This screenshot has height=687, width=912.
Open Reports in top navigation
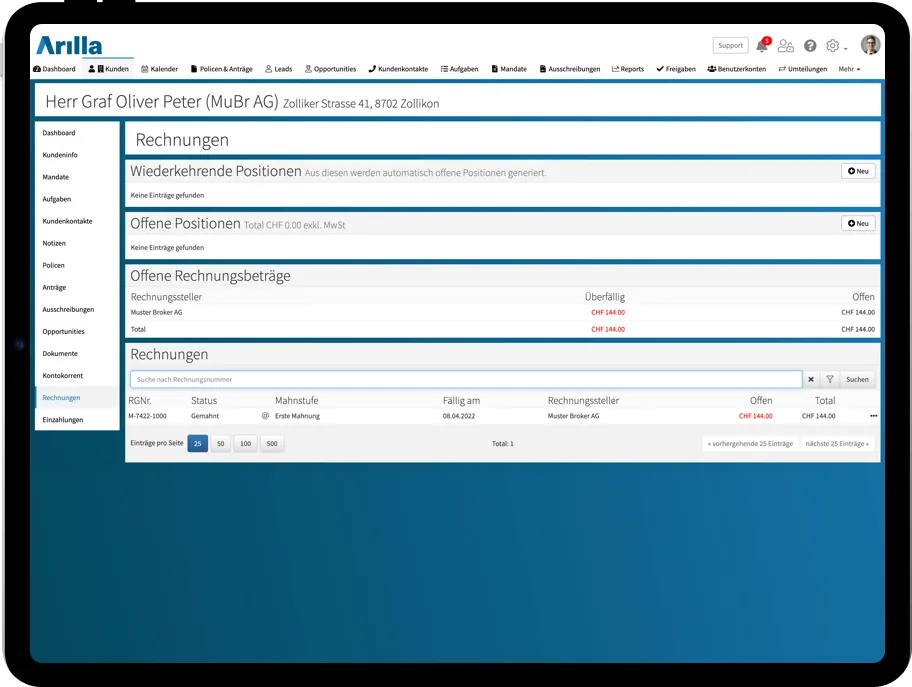tap(628, 69)
